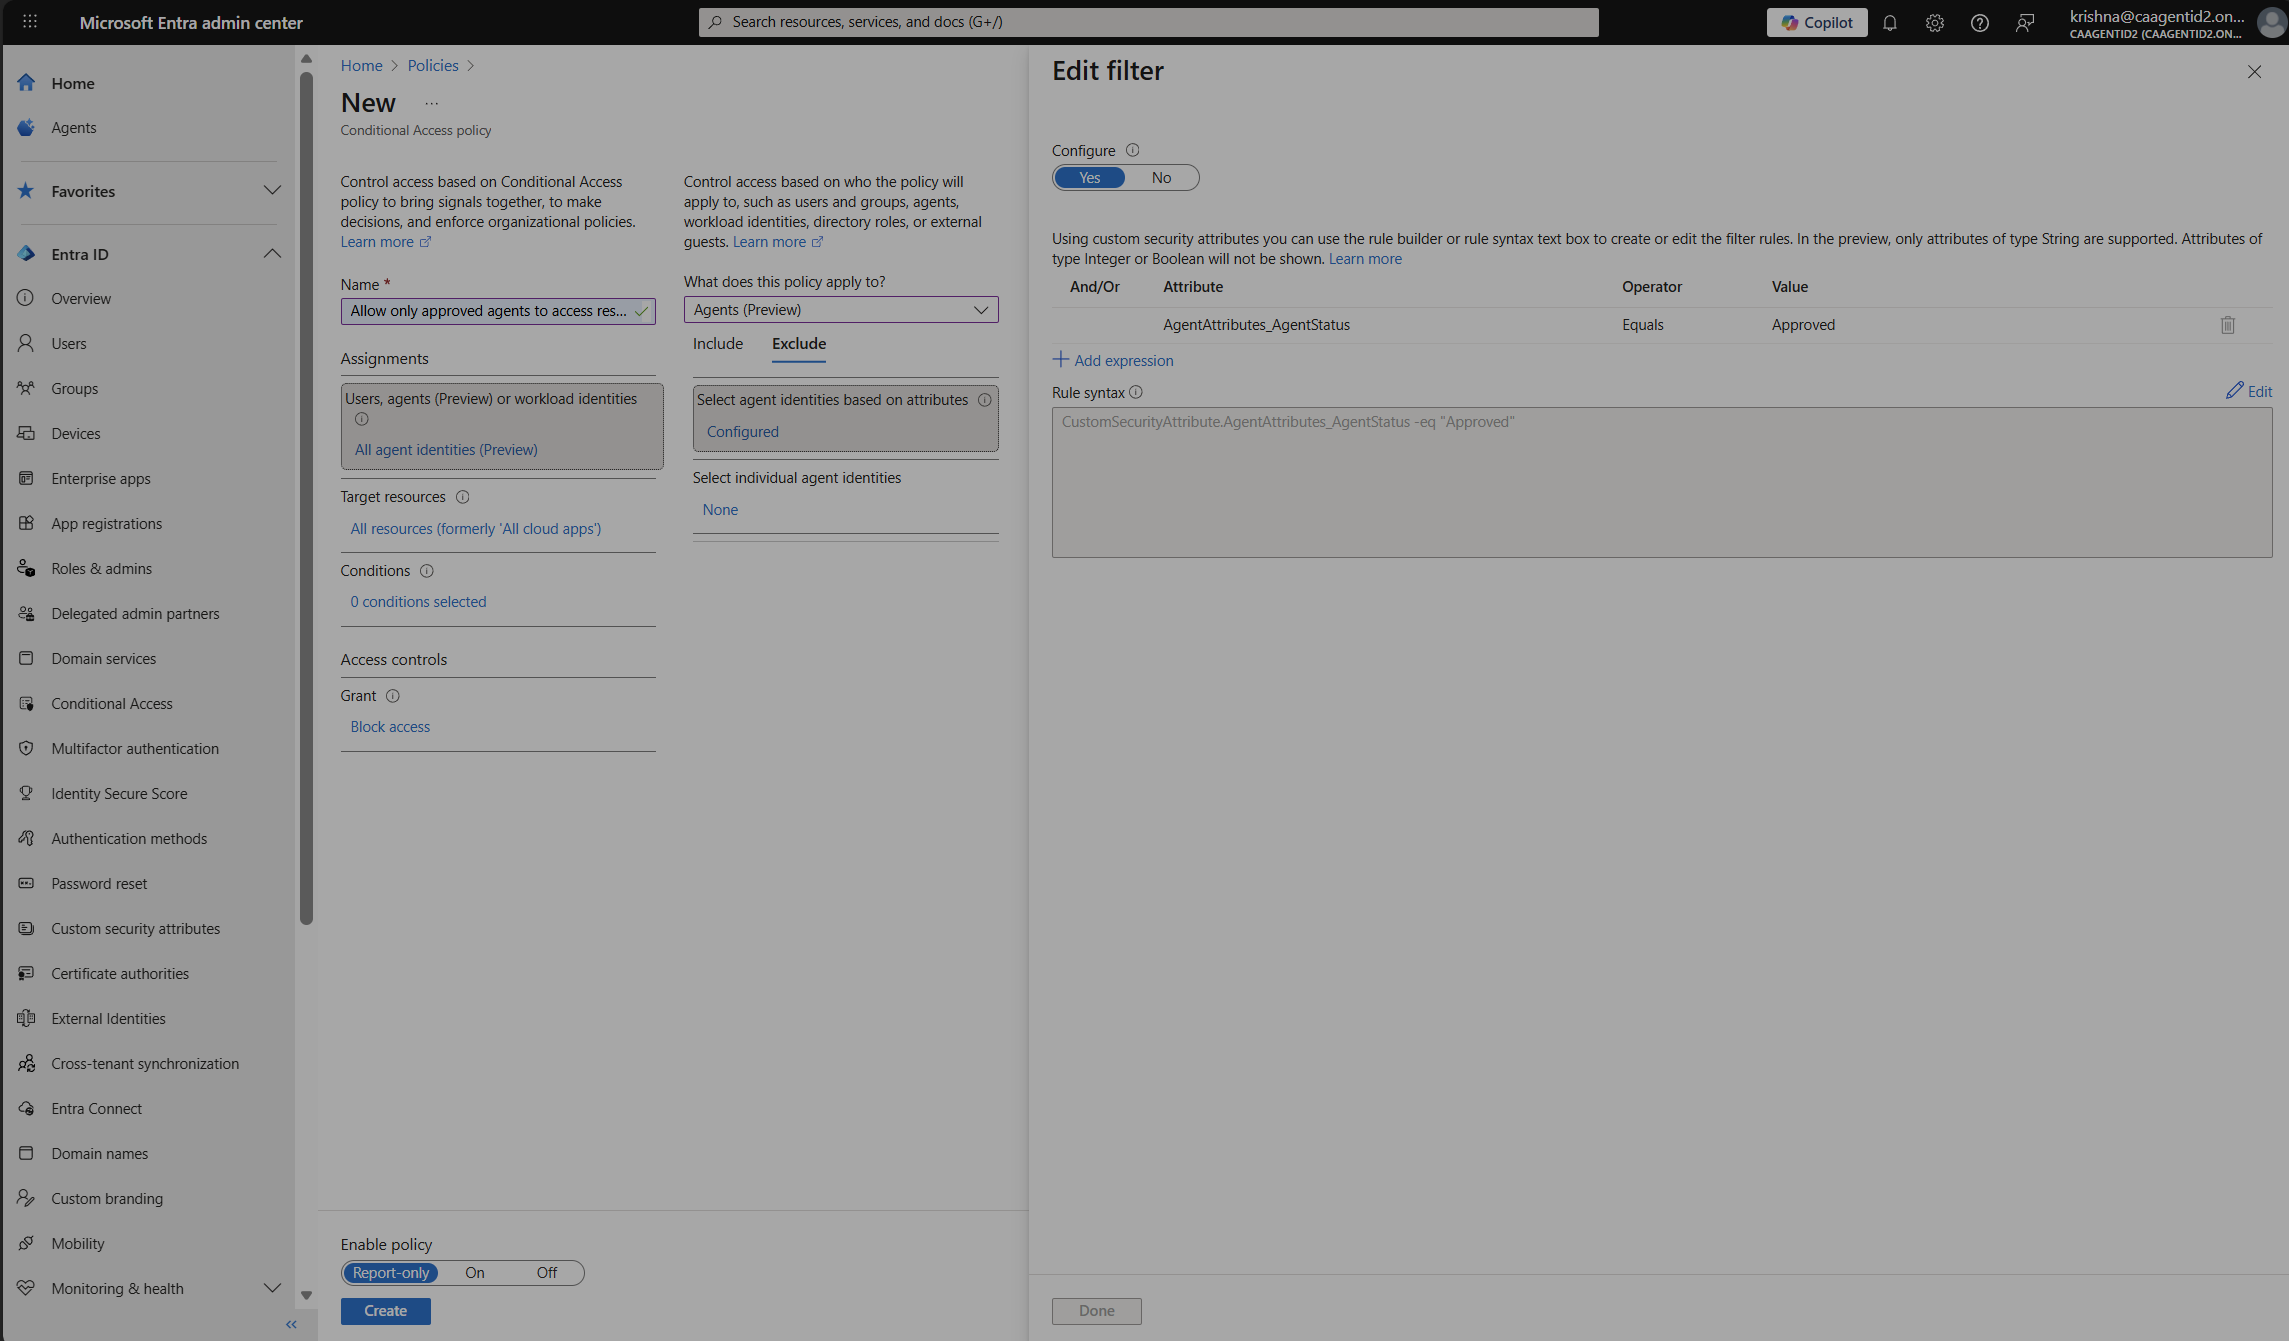Set Enable policy to Report-only

[x=390, y=1273]
